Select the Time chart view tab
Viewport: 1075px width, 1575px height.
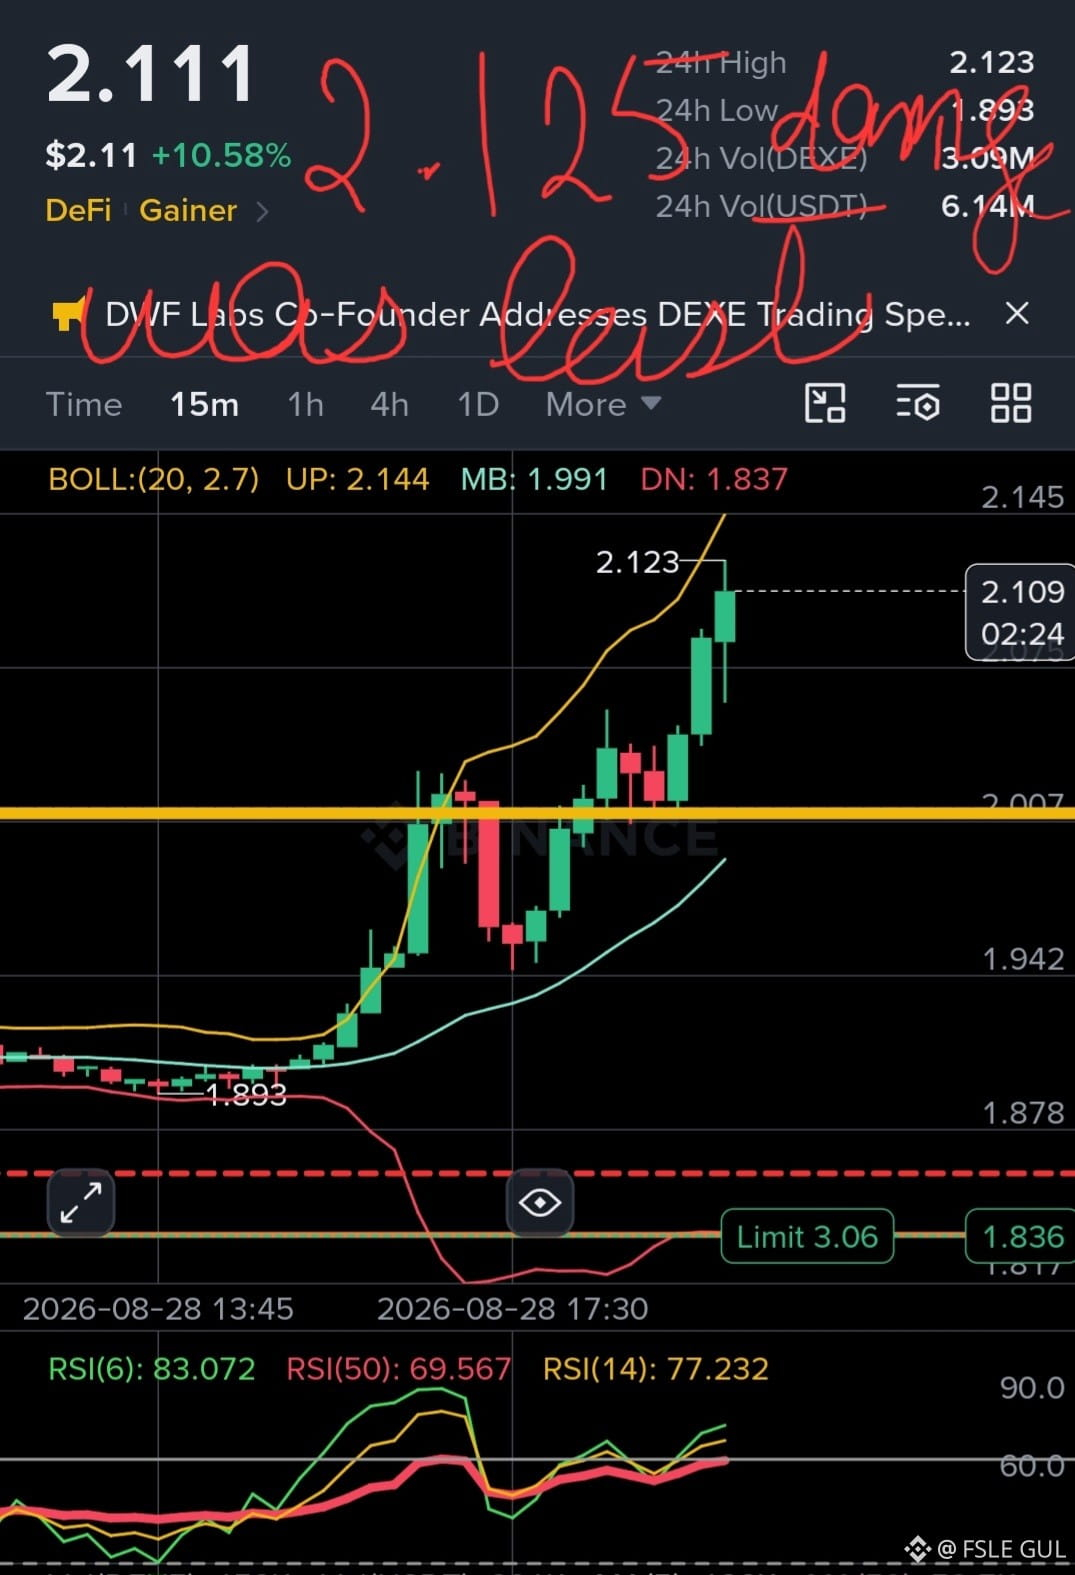click(84, 405)
